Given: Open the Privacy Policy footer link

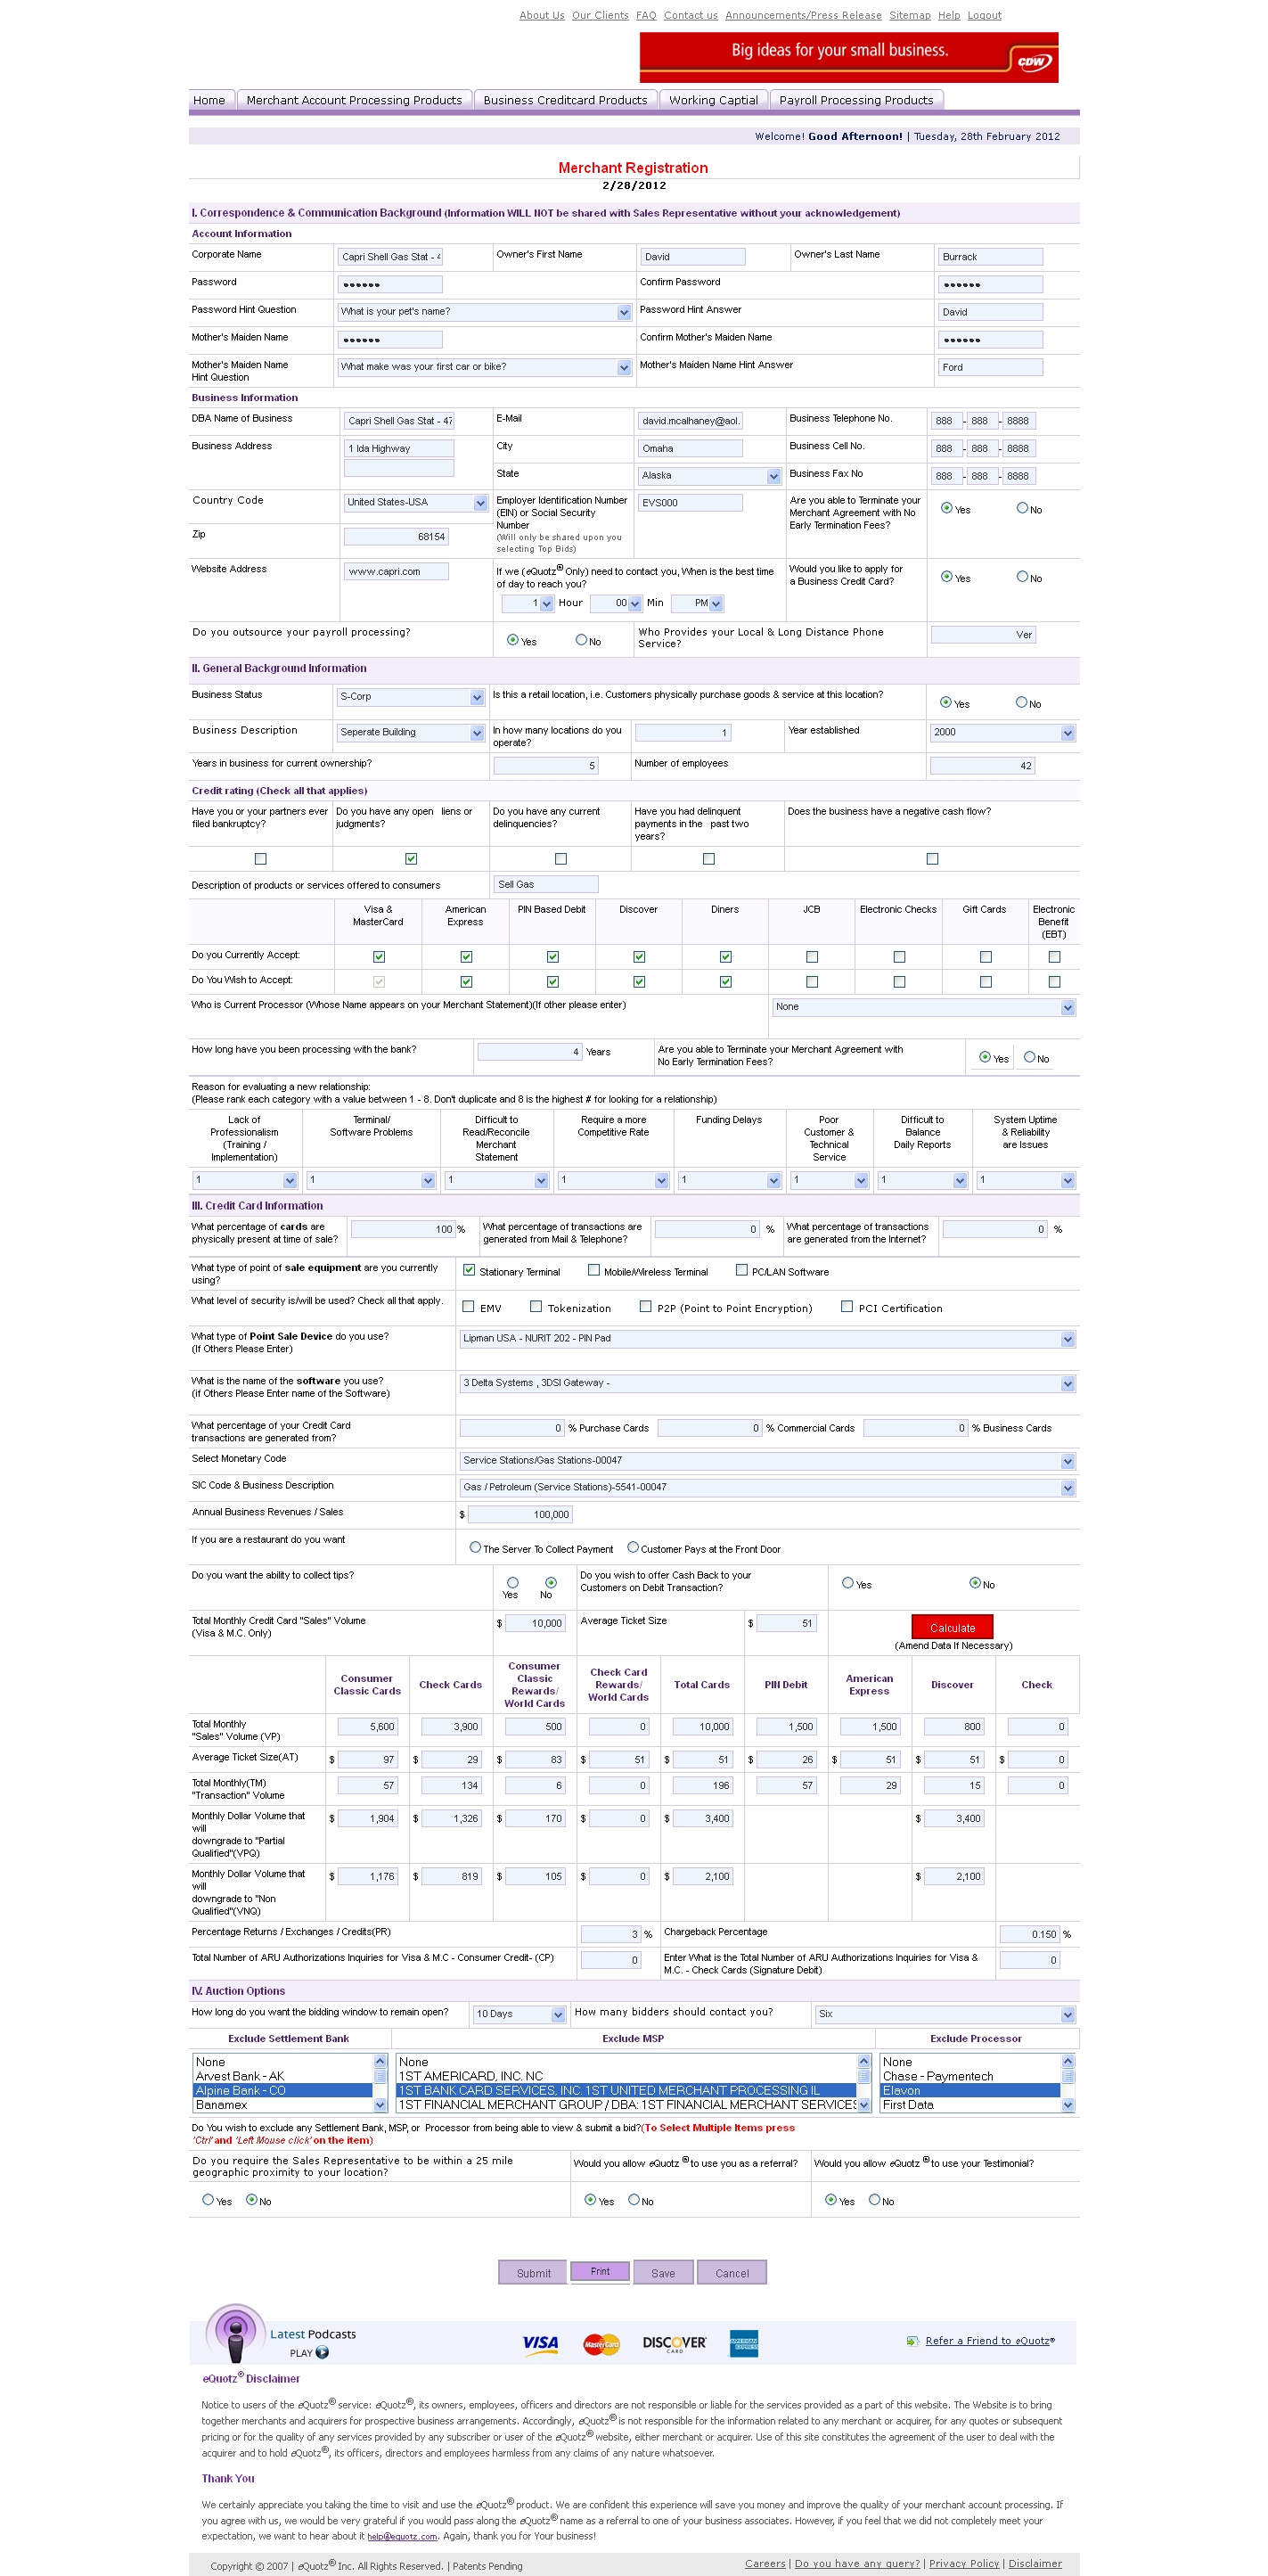Looking at the screenshot, I should (x=964, y=2563).
